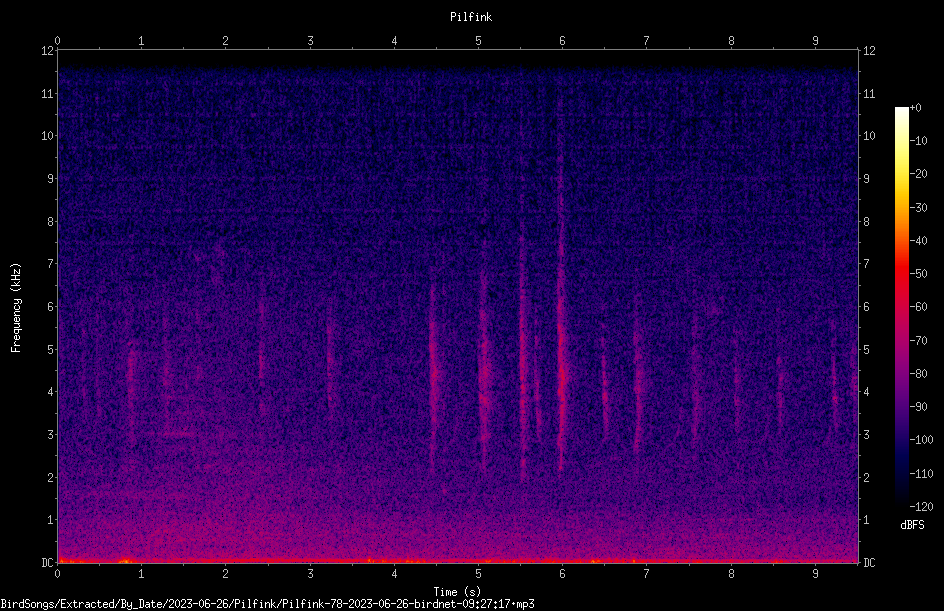Screen dimensions: 944x611
Task: Click the "0" tick on the bottom time axis
Action: point(57,574)
